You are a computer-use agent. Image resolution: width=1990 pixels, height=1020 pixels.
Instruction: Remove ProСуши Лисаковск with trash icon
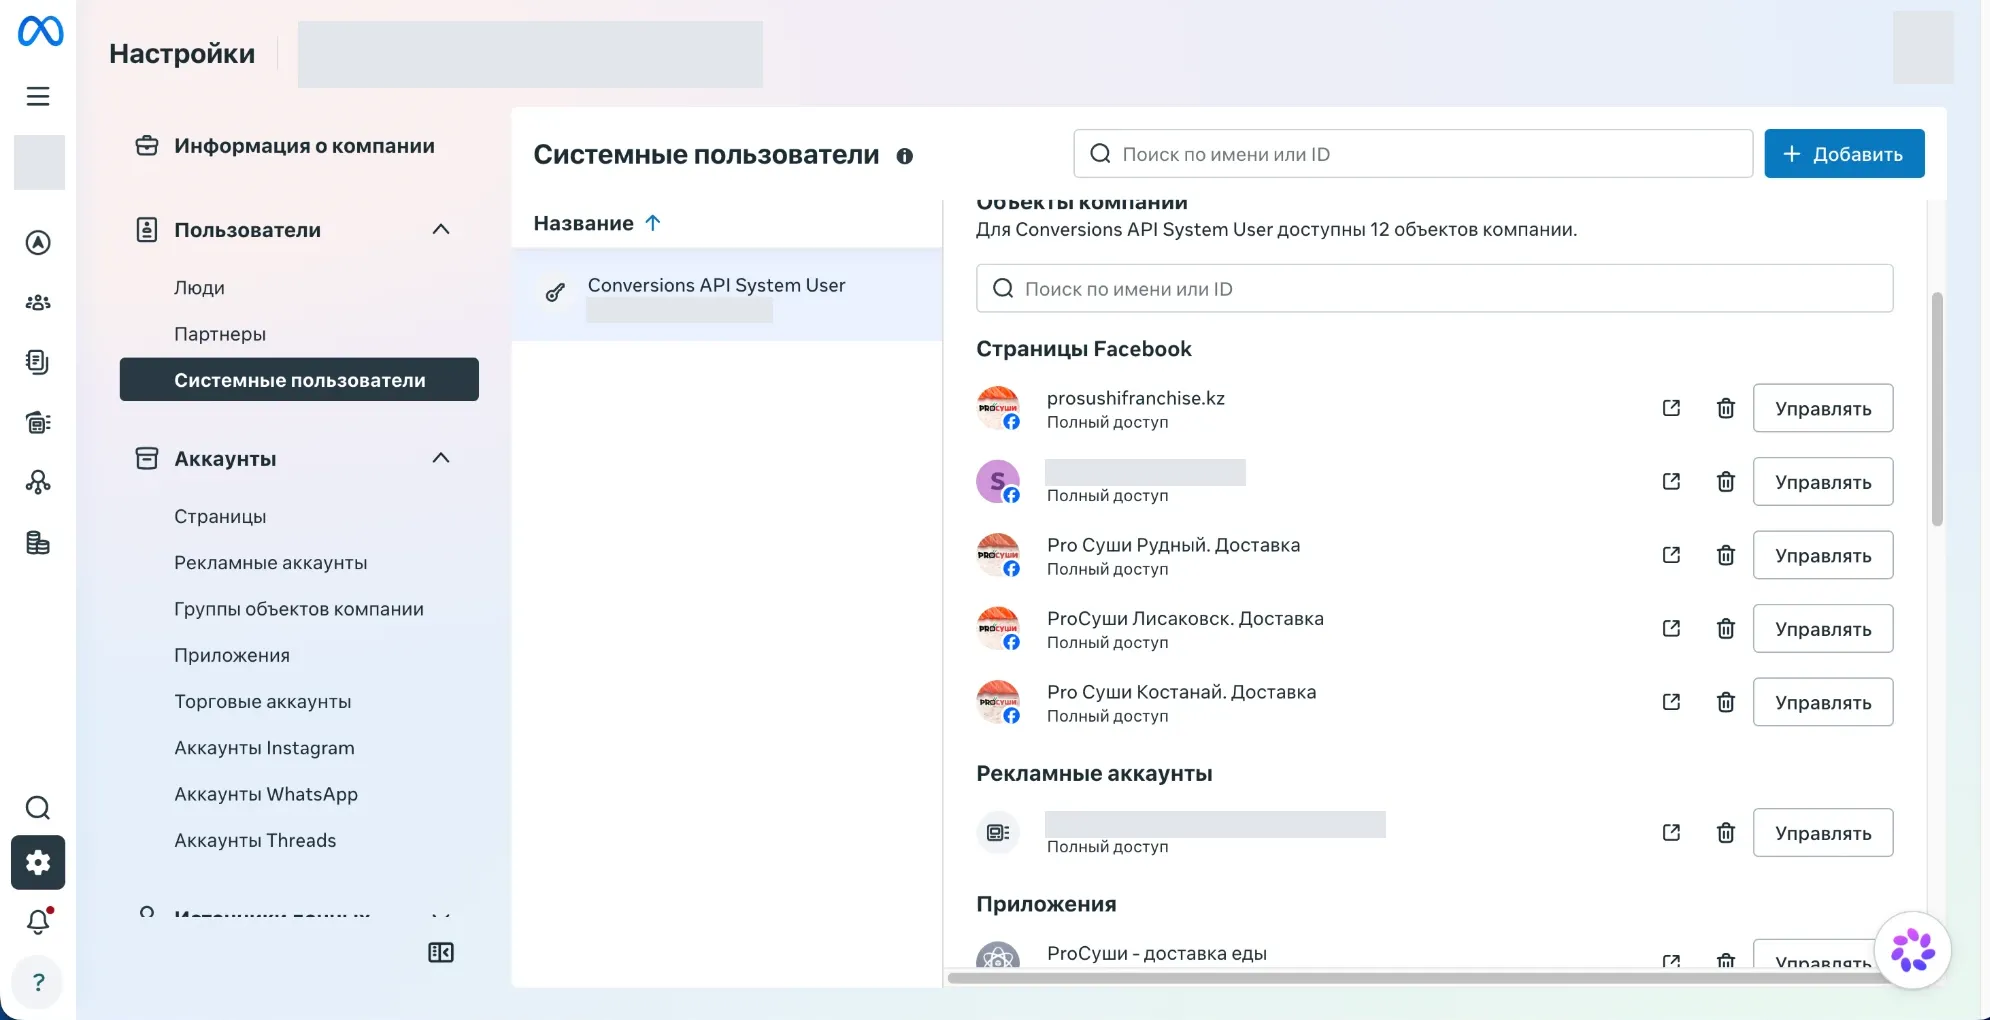(1726, 628)
